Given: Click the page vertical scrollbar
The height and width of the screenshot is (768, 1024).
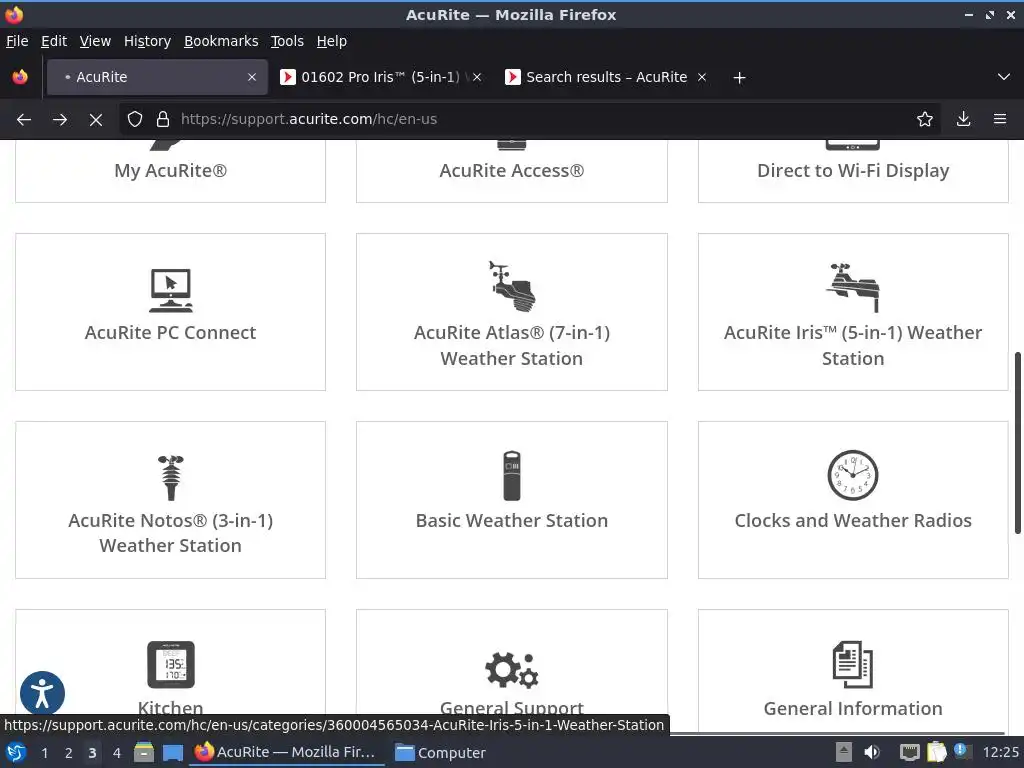Looking at the screenshot, I should [1017, 443].
